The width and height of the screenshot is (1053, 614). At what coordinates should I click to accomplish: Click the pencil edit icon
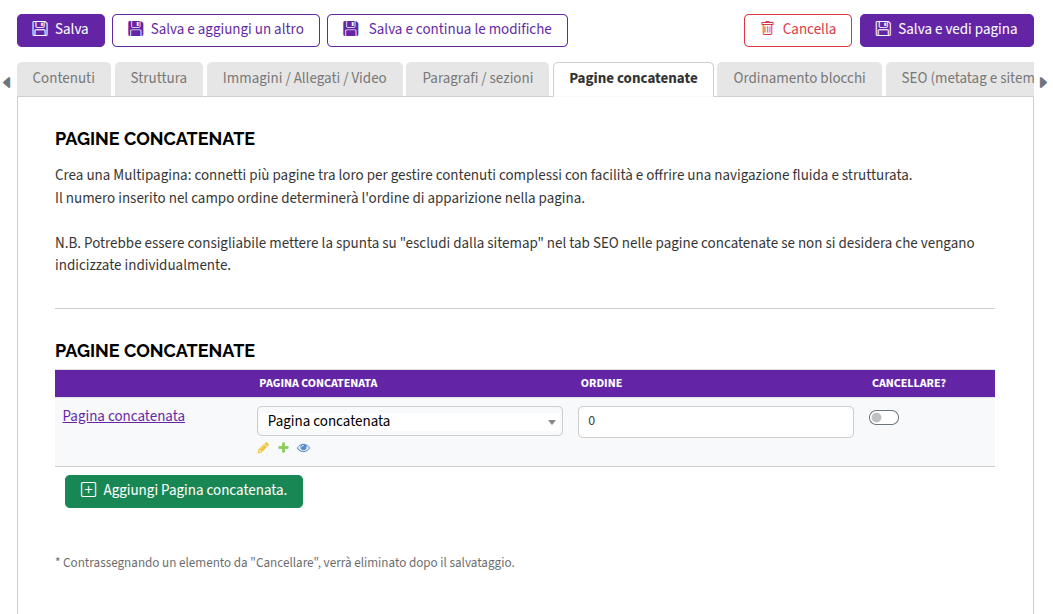coord(263,448)
